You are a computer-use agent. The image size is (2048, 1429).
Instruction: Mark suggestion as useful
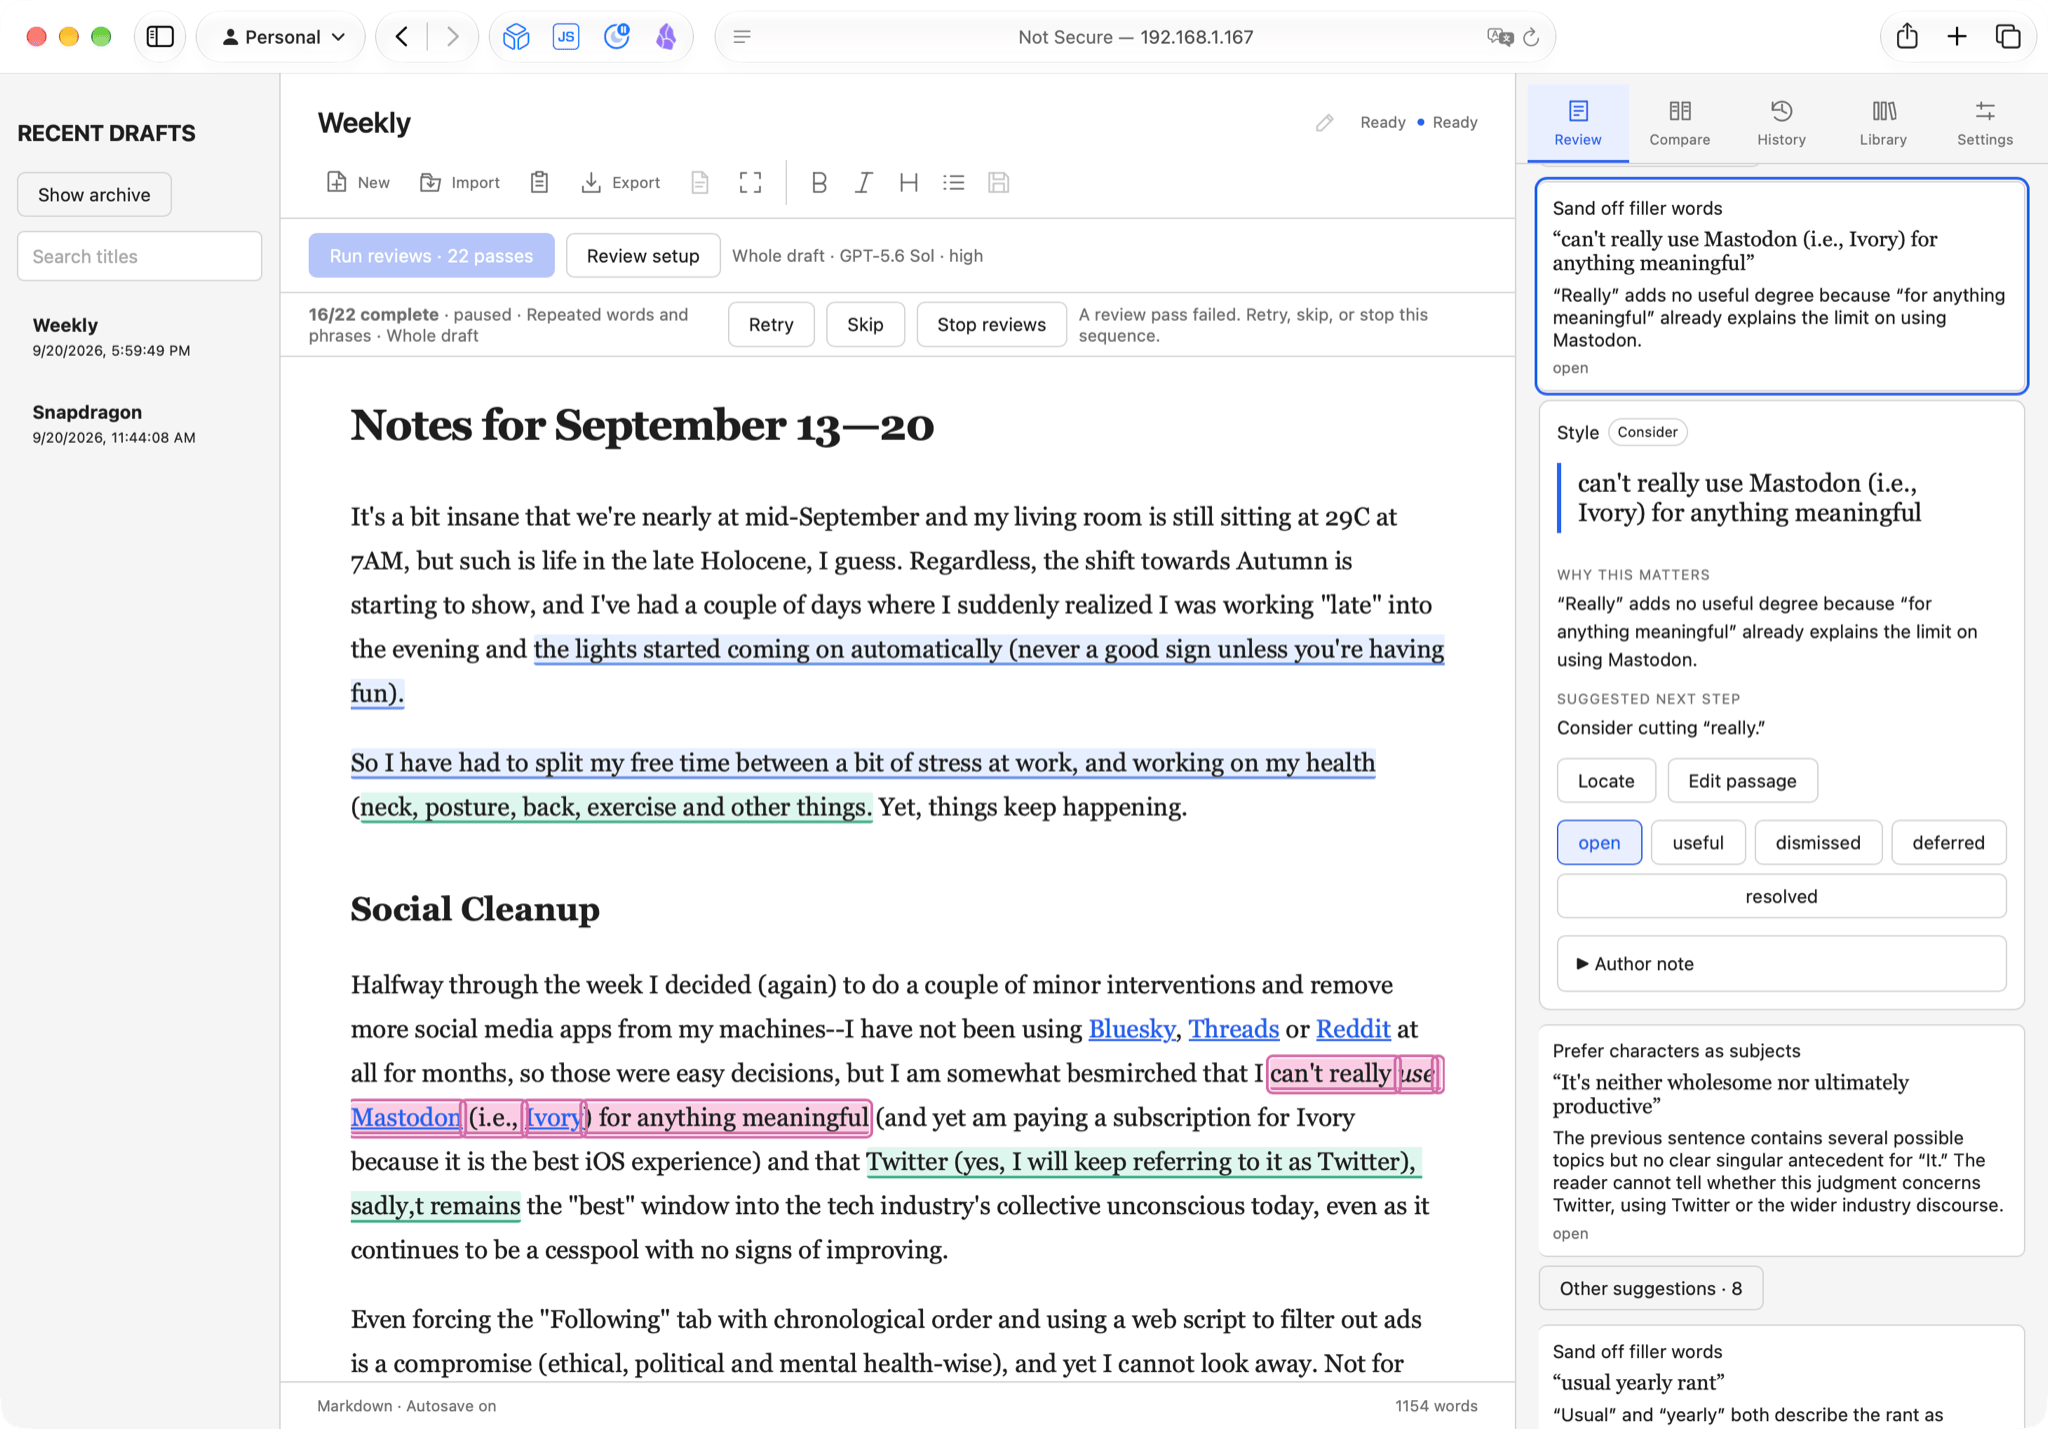1697,842
